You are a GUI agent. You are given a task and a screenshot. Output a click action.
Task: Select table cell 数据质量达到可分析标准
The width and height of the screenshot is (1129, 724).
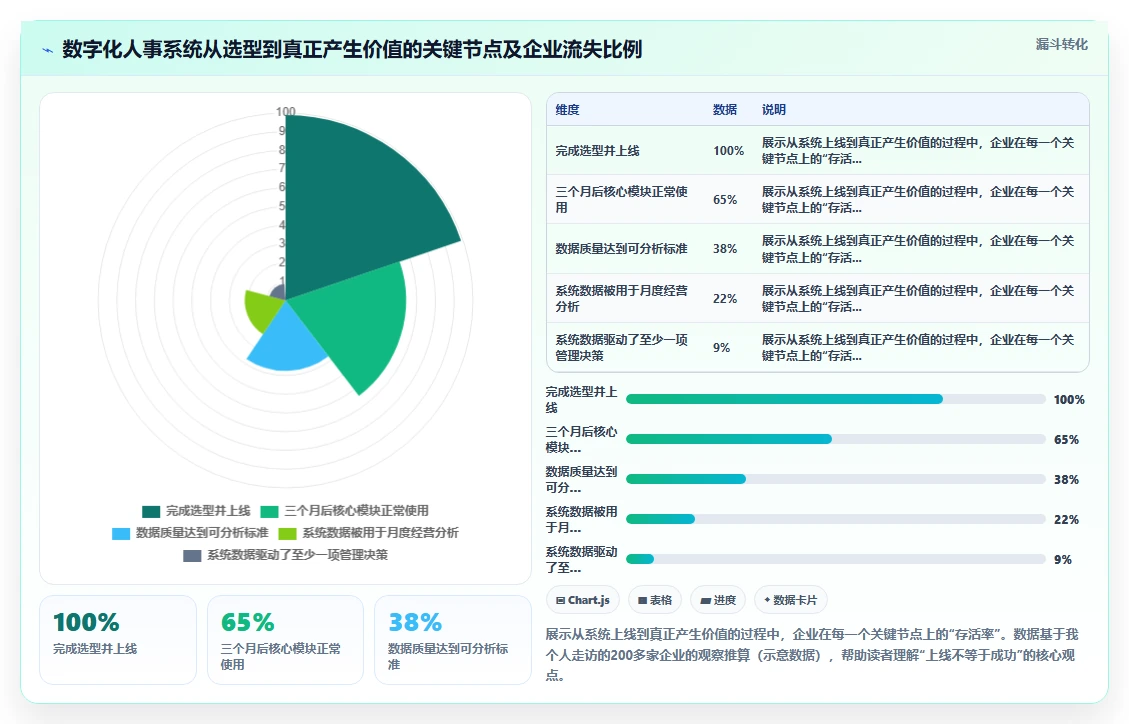(x=621, y=248)
